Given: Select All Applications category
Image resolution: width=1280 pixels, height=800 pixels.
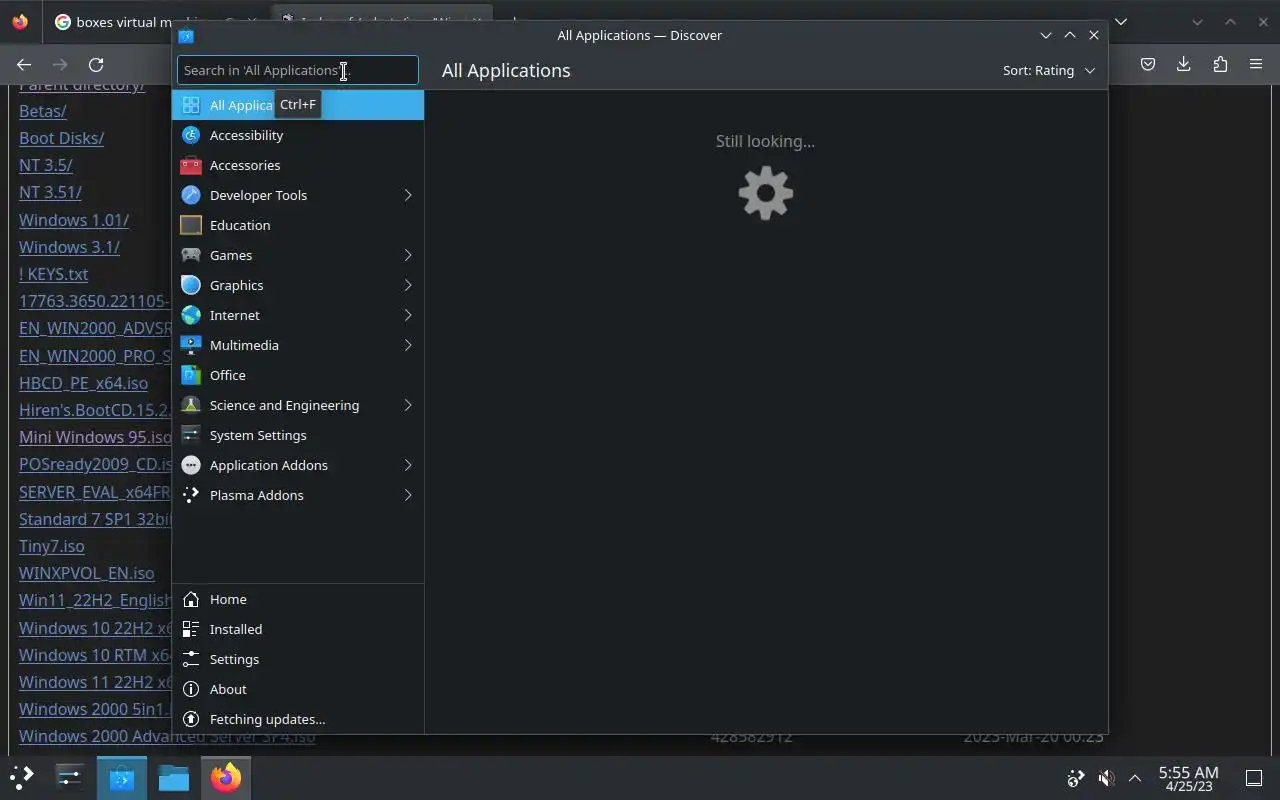Looking at the screenshot, I should (x=298, y=105).
